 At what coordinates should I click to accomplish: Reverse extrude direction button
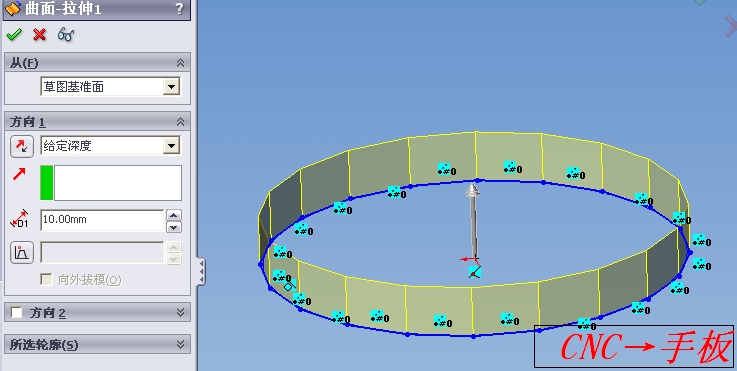(x=22, y=146)
